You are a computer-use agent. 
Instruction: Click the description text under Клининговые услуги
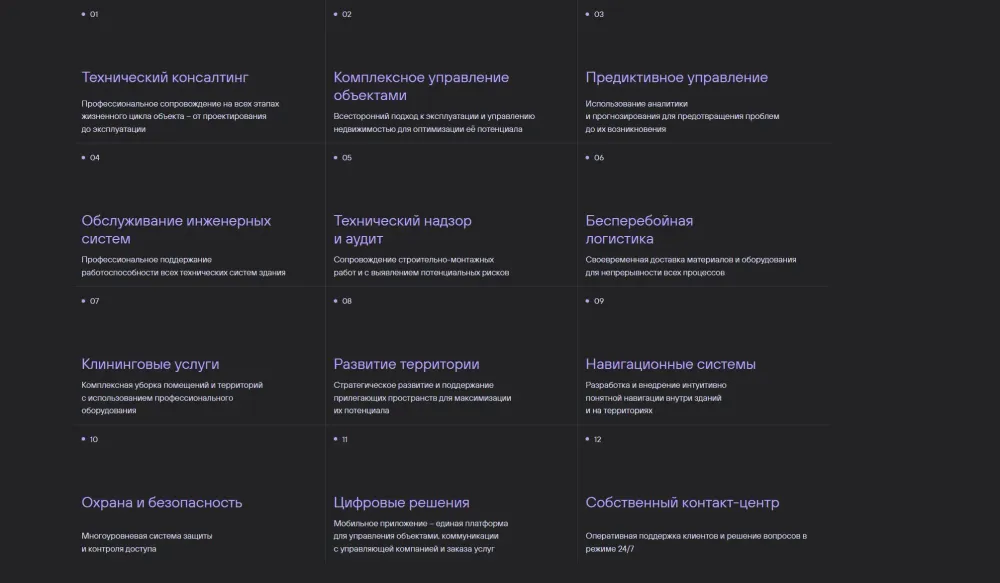pyautogui.click(x=171, y=397)
